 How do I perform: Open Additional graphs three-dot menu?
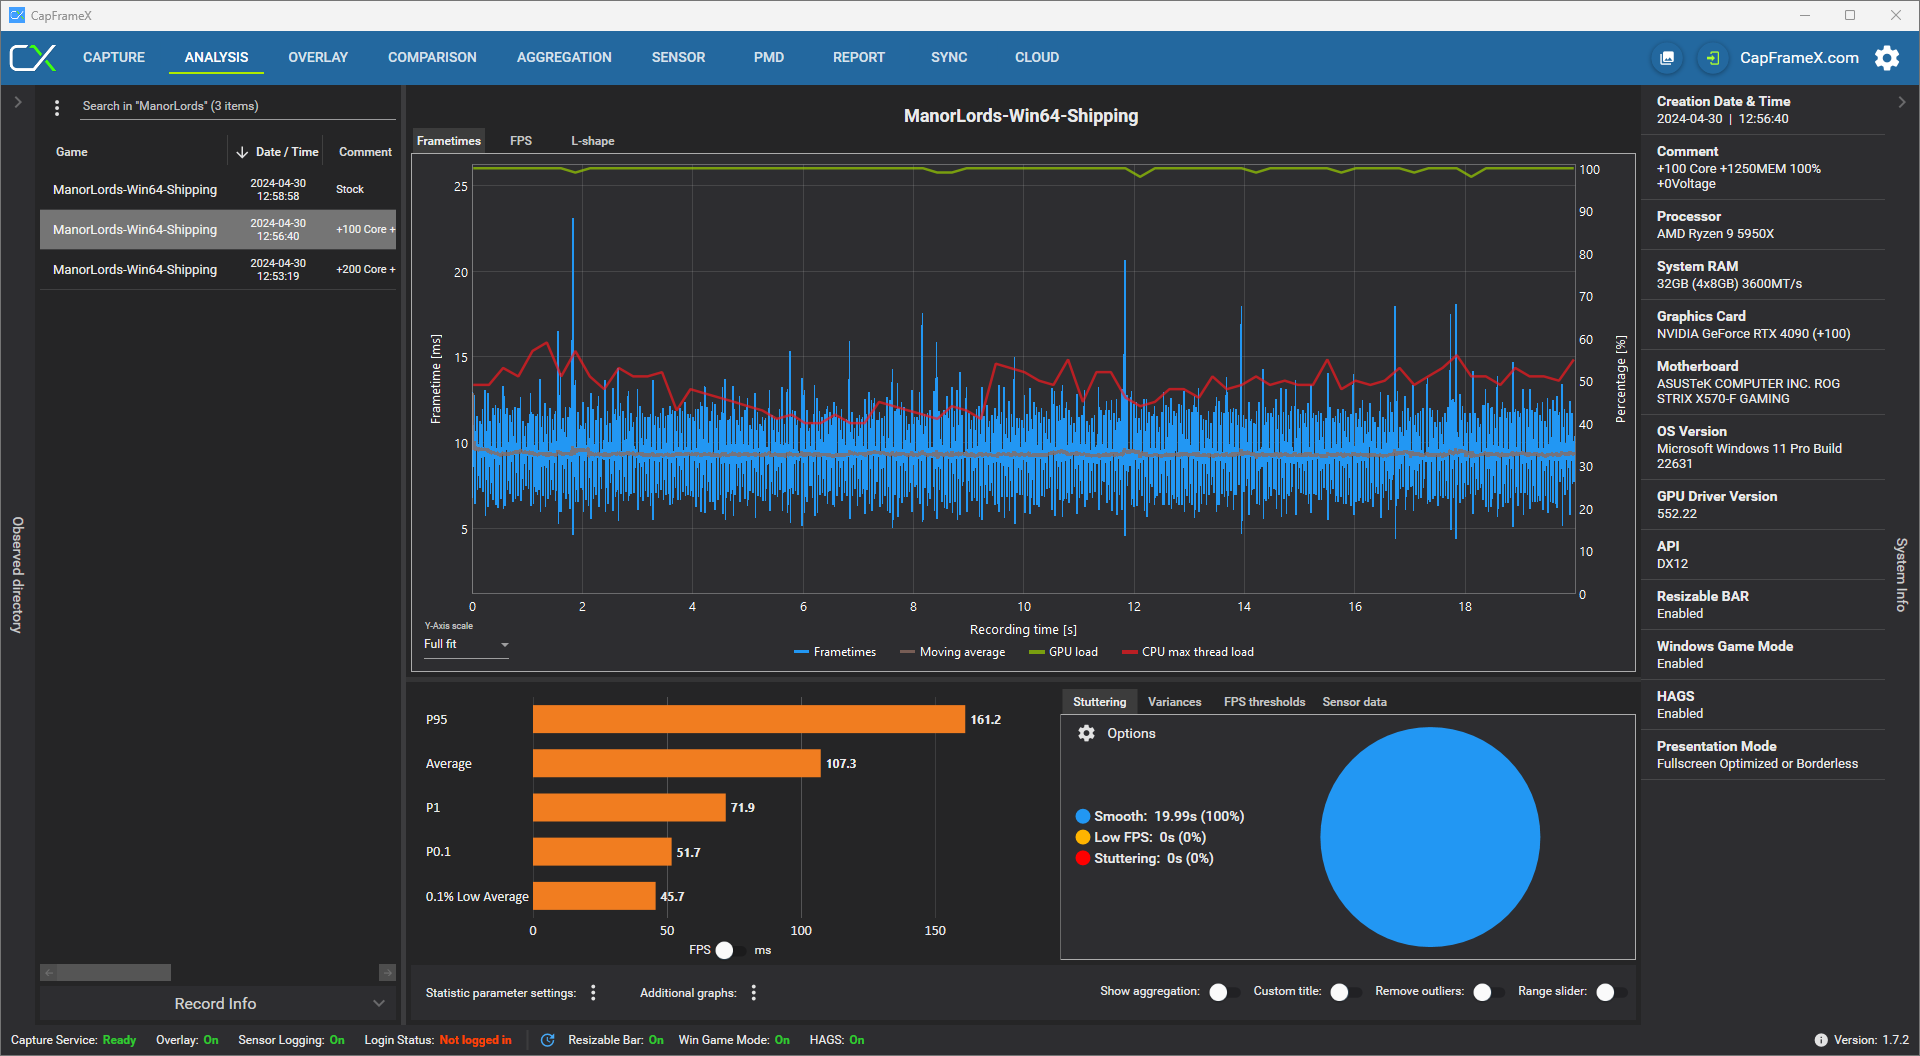(754, 992)
